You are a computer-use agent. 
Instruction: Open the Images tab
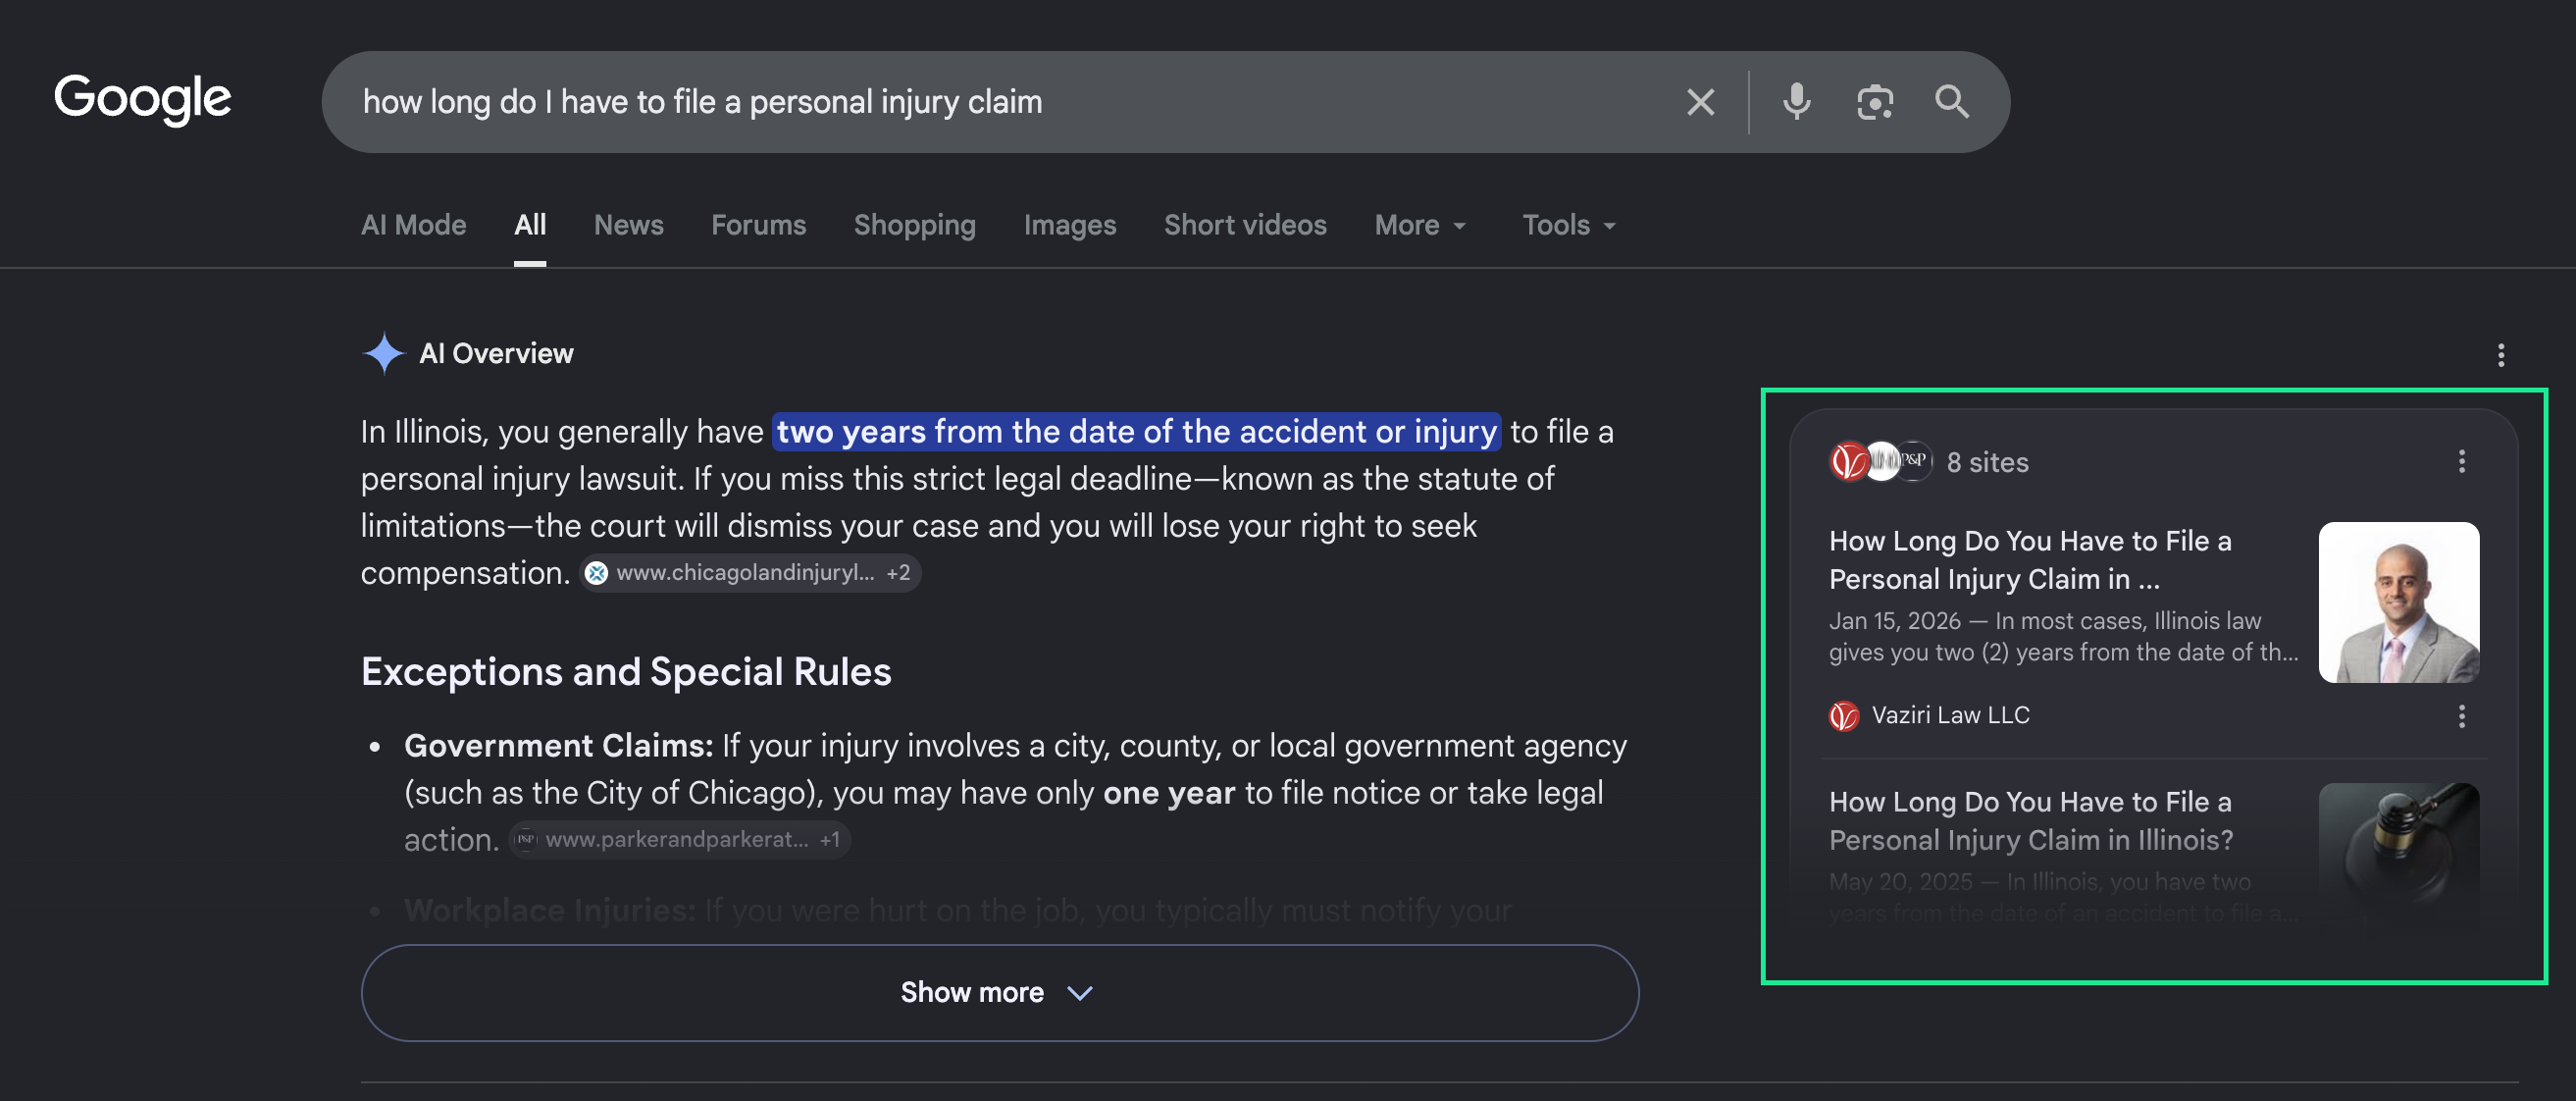click(x=1069, y=225)
